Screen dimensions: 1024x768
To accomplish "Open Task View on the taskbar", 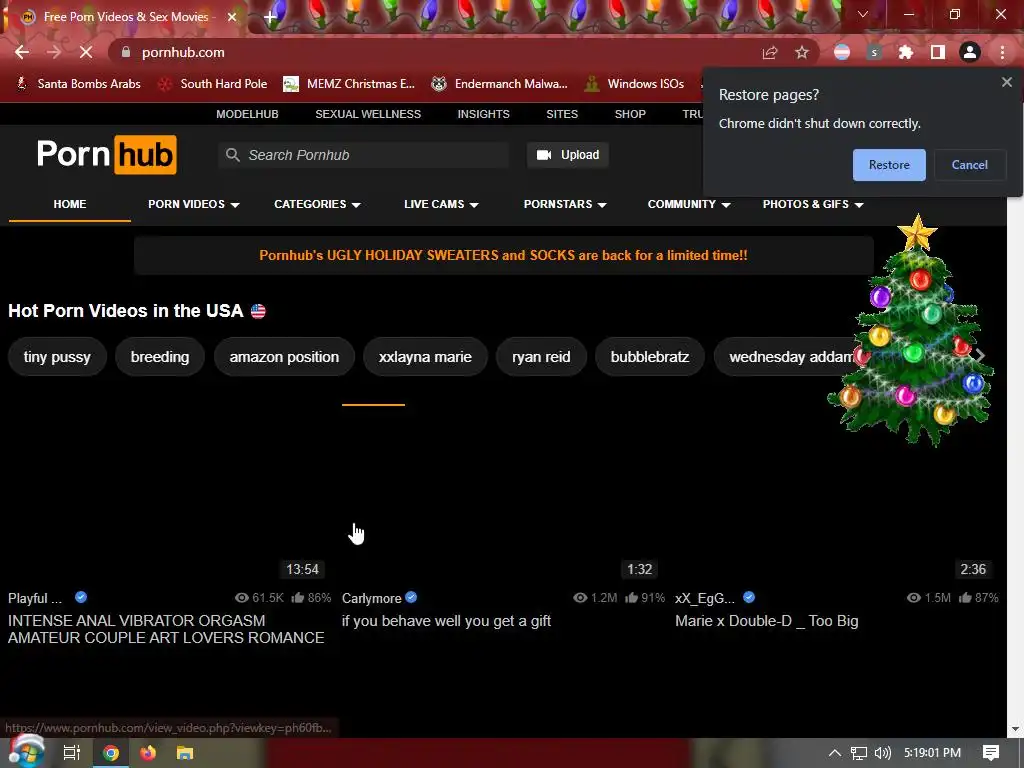I will pyautogui.click(x=72, y=753).
